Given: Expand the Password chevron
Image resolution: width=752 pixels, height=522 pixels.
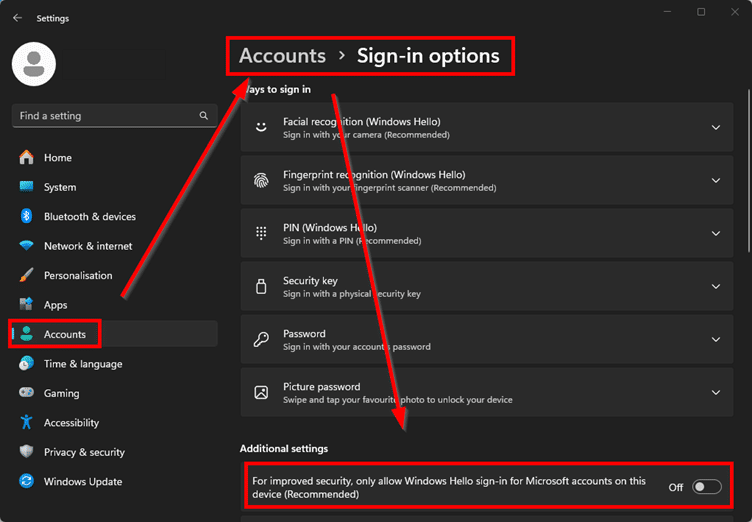Looking at the screenshot, I should point(716,339).
